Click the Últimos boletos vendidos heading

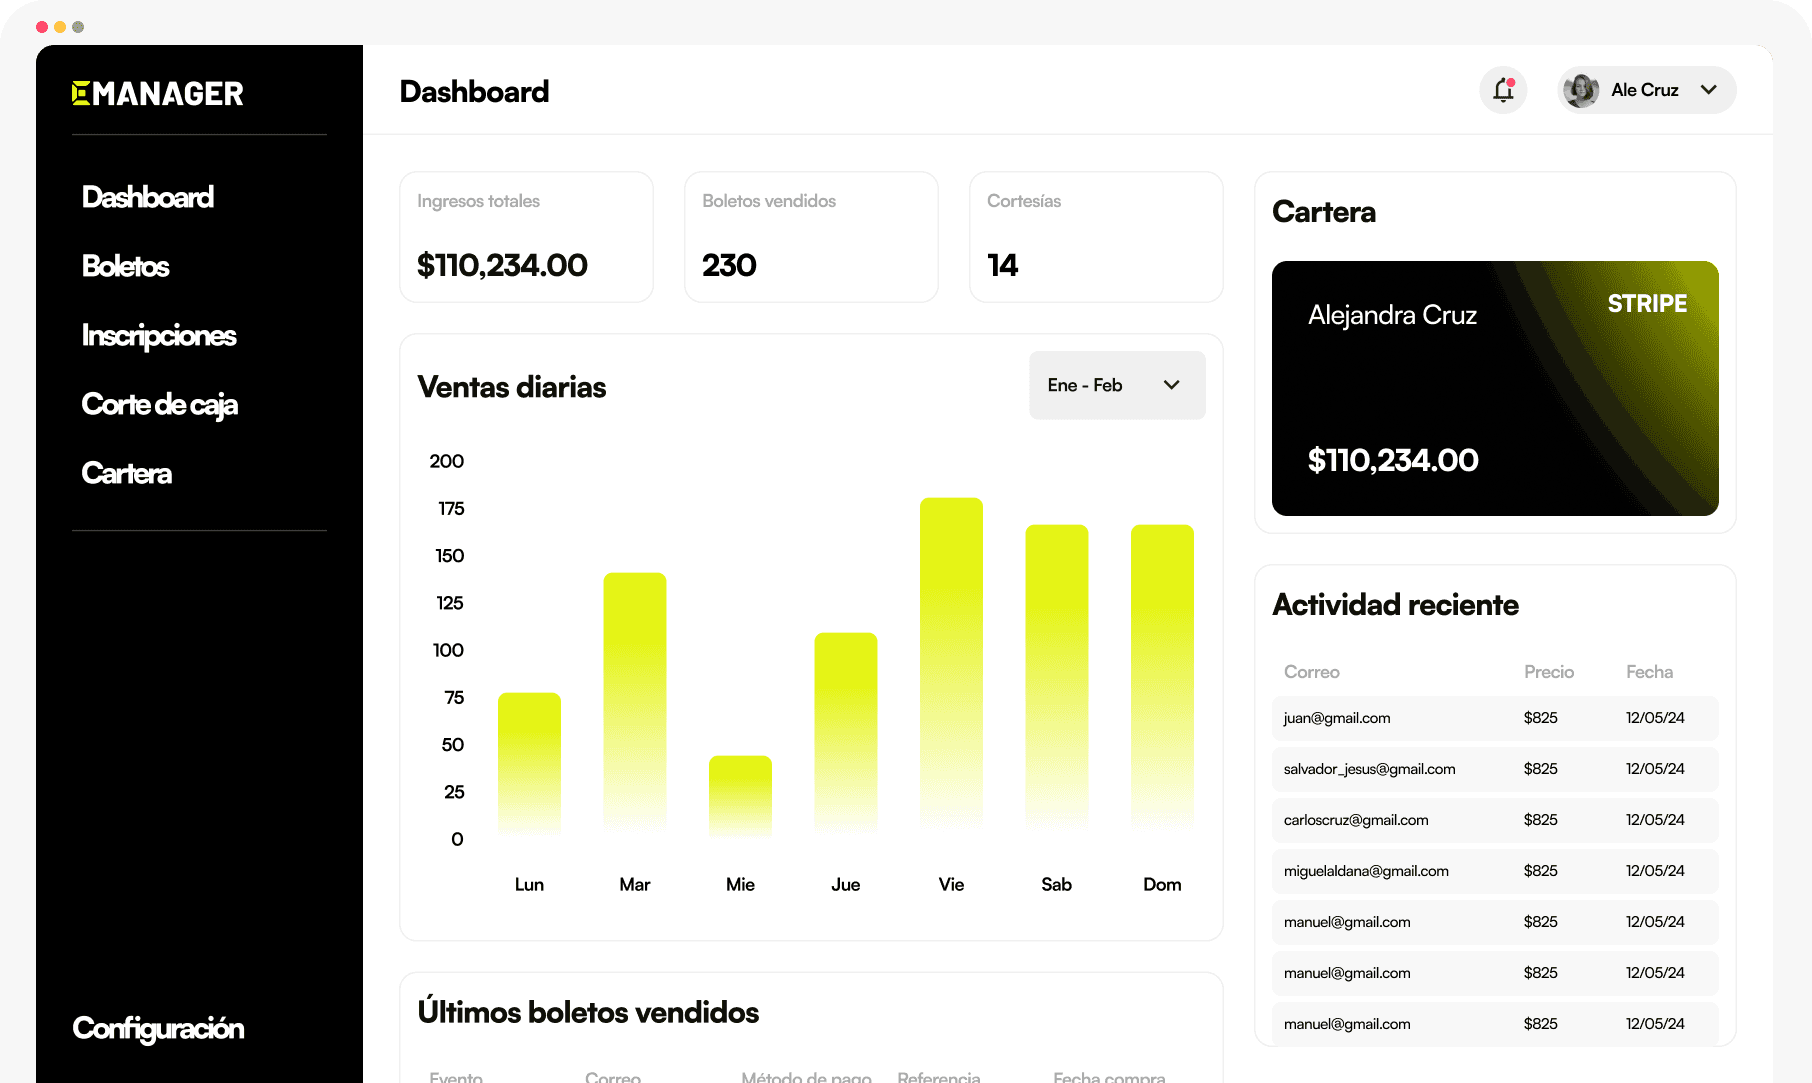588,1011
